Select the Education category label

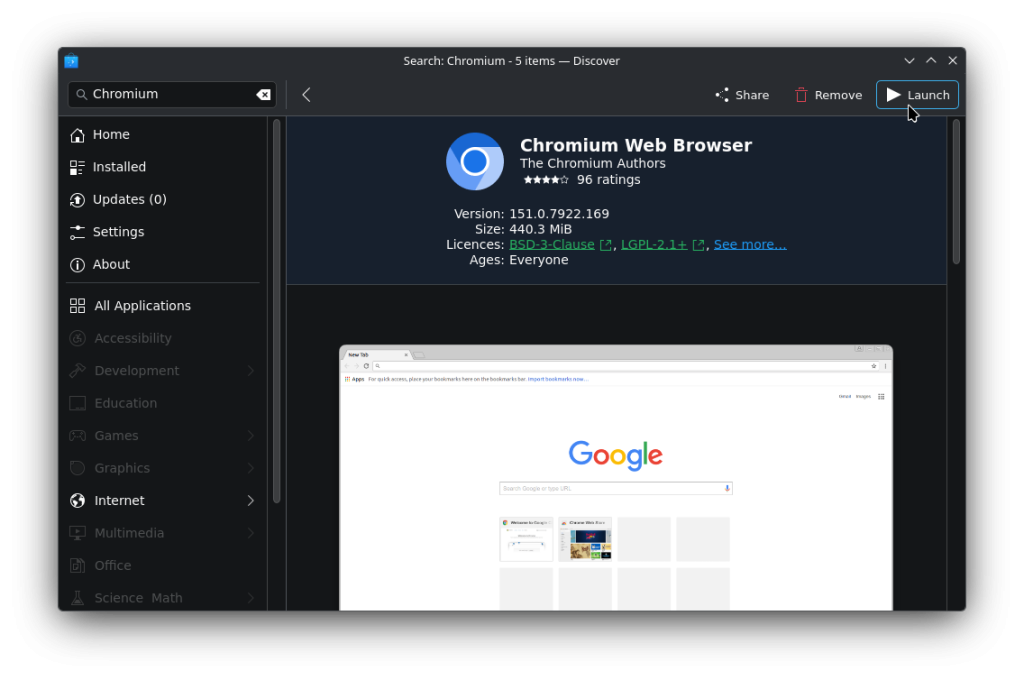[125, 403]
